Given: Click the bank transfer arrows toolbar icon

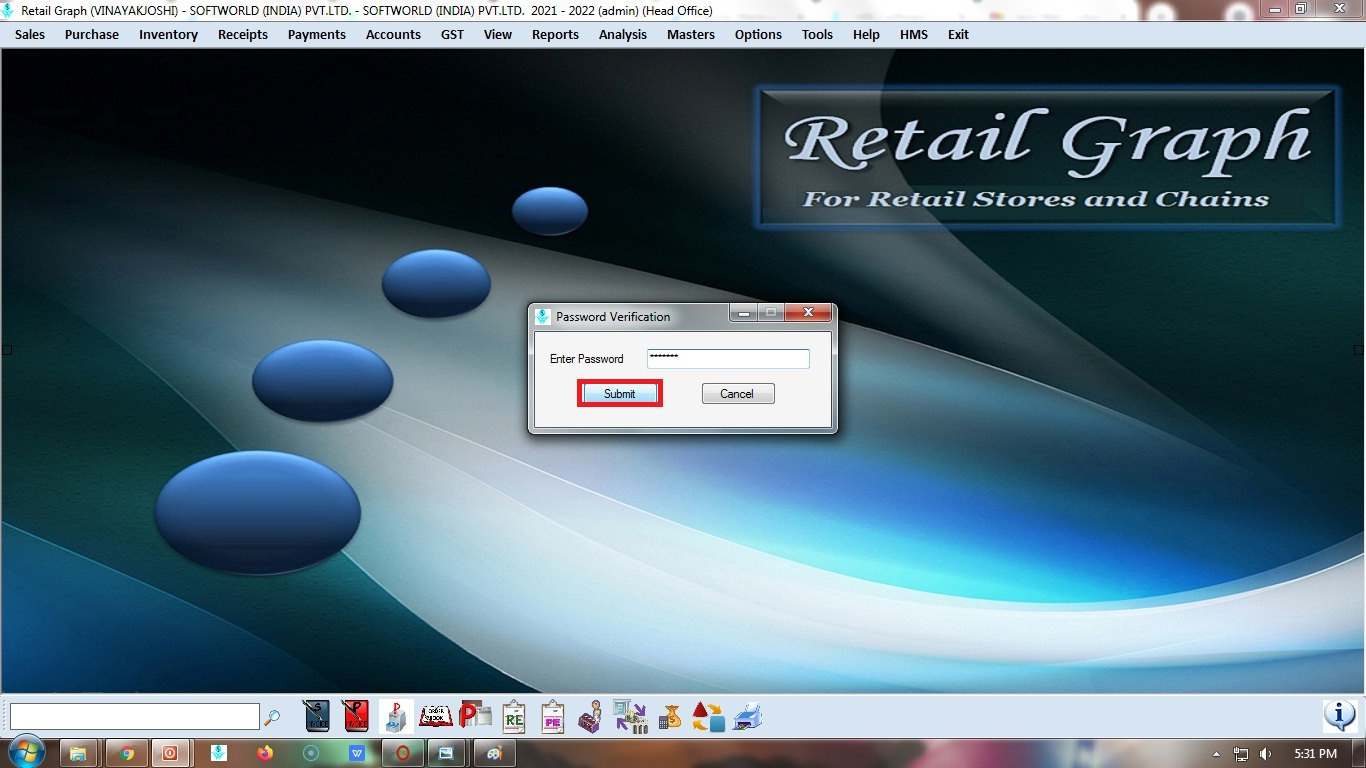Looking at the screenshot, I should point(630,716).
